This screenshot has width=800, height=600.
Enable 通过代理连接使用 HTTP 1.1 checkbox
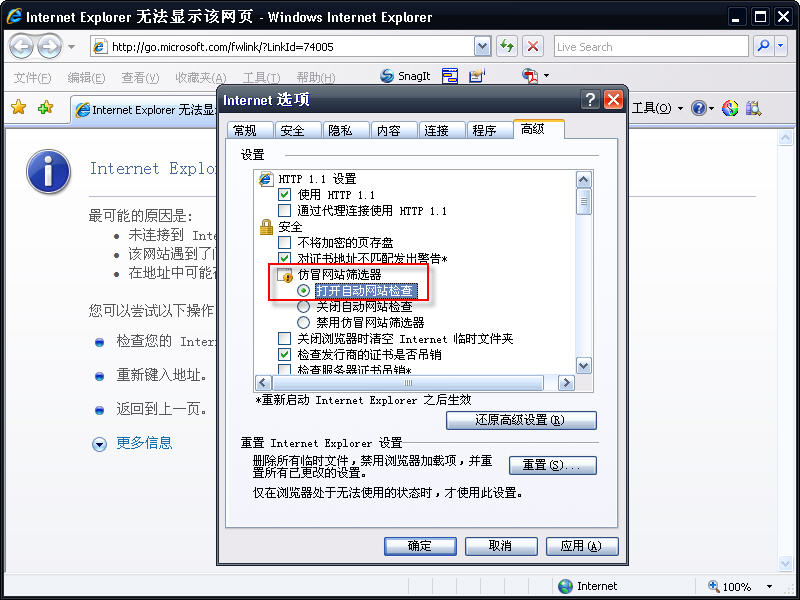point(284,211)
